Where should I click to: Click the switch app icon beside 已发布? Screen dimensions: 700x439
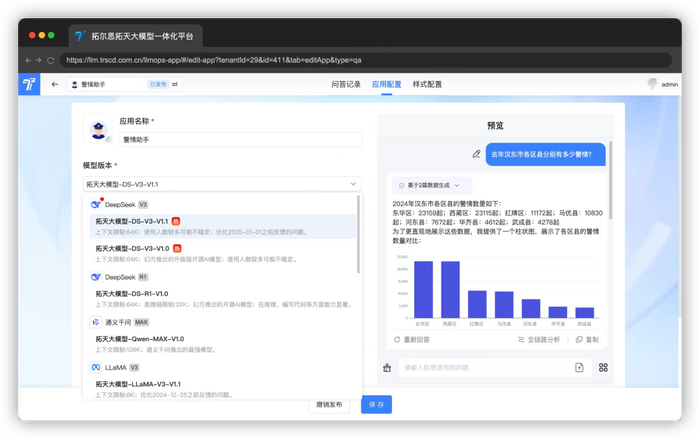175,84
